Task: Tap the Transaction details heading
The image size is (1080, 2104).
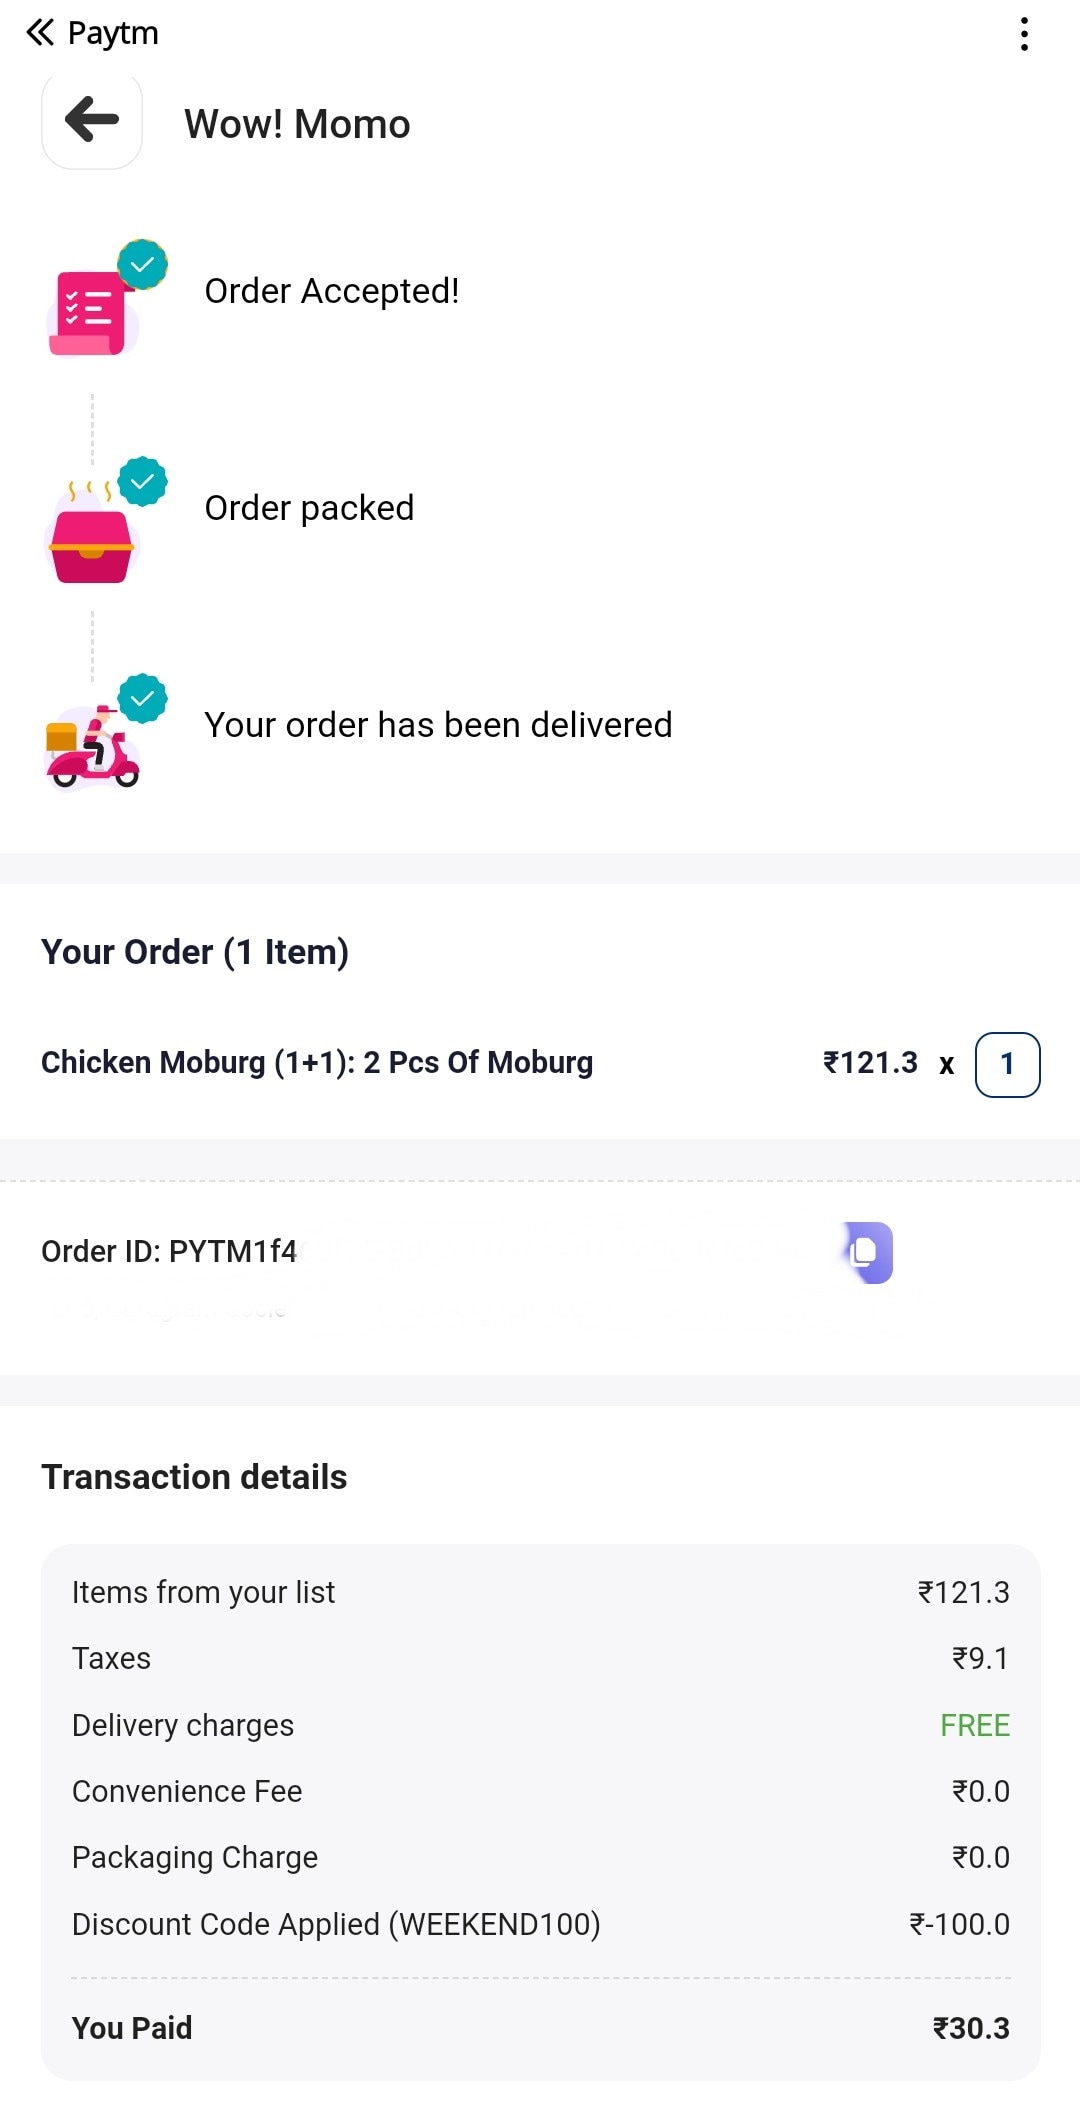Action: [194, 1477]
